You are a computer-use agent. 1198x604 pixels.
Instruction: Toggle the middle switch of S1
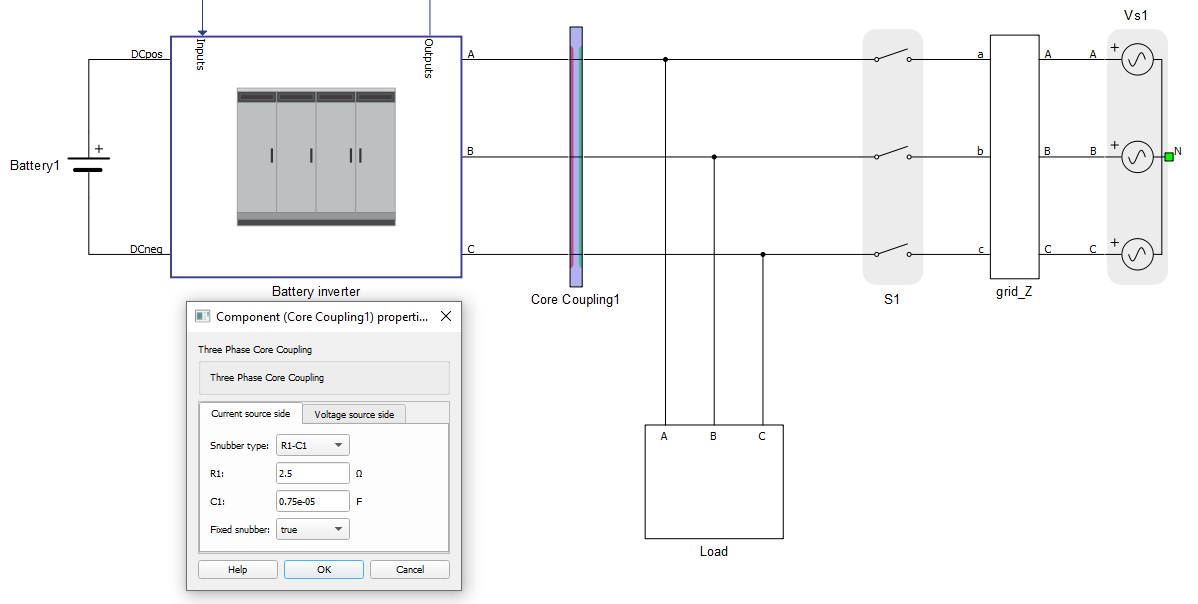click(892, 154)
